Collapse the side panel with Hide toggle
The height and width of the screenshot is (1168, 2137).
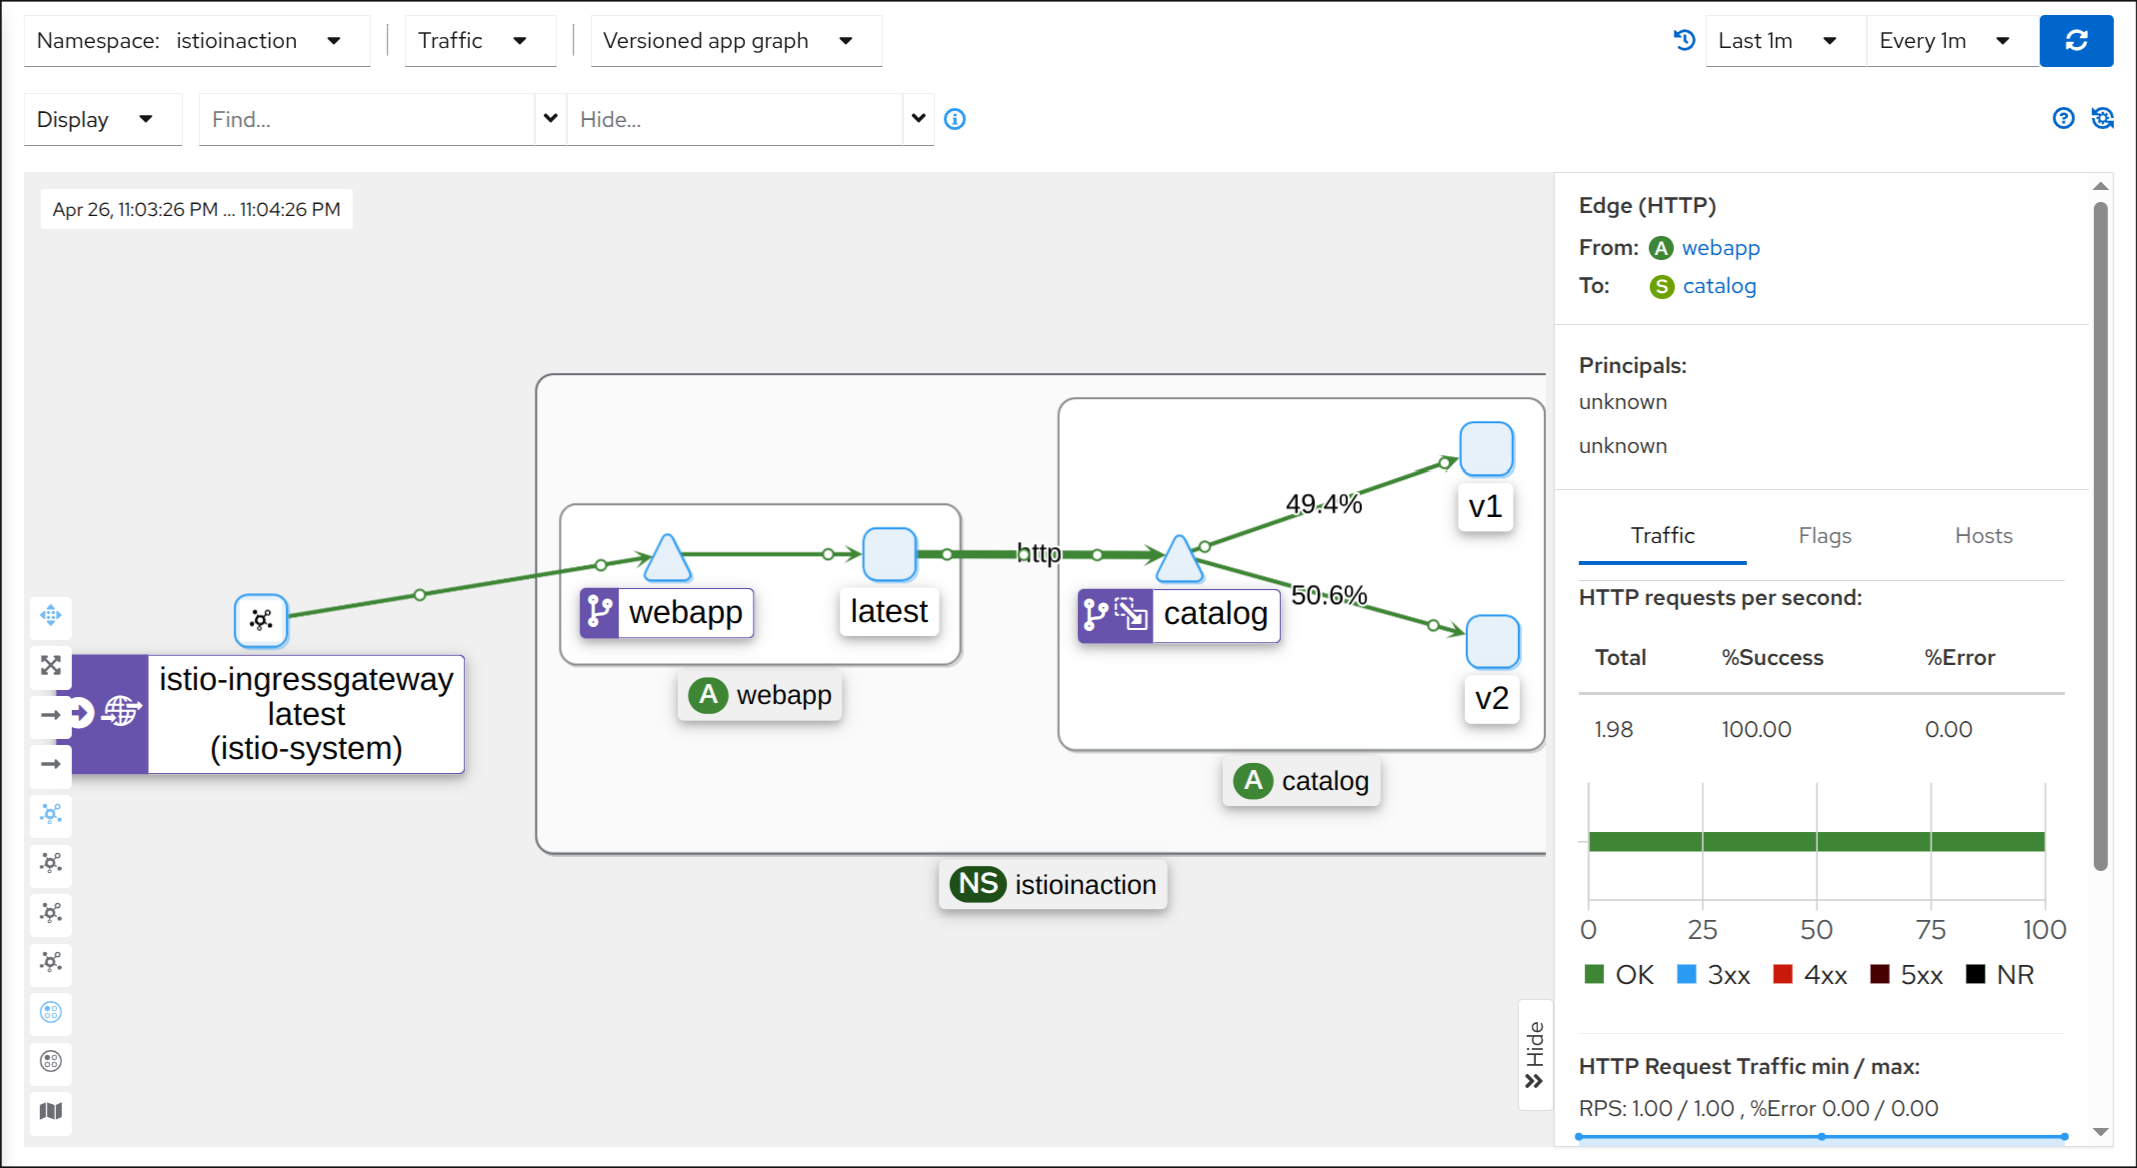(1535, 1055)
